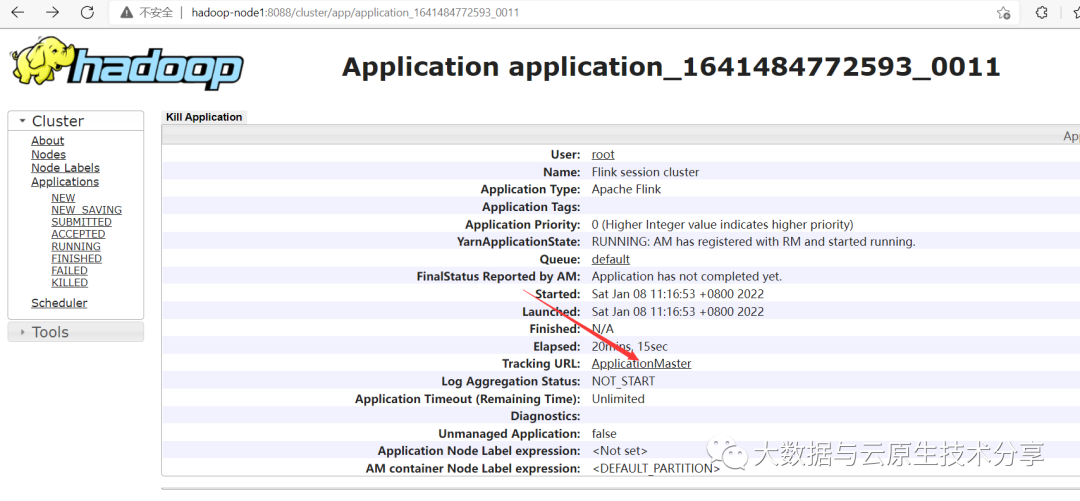Filter applications by SUBMITTED state
Viewport: 1080px width, 501px height.
click(81, 222)
